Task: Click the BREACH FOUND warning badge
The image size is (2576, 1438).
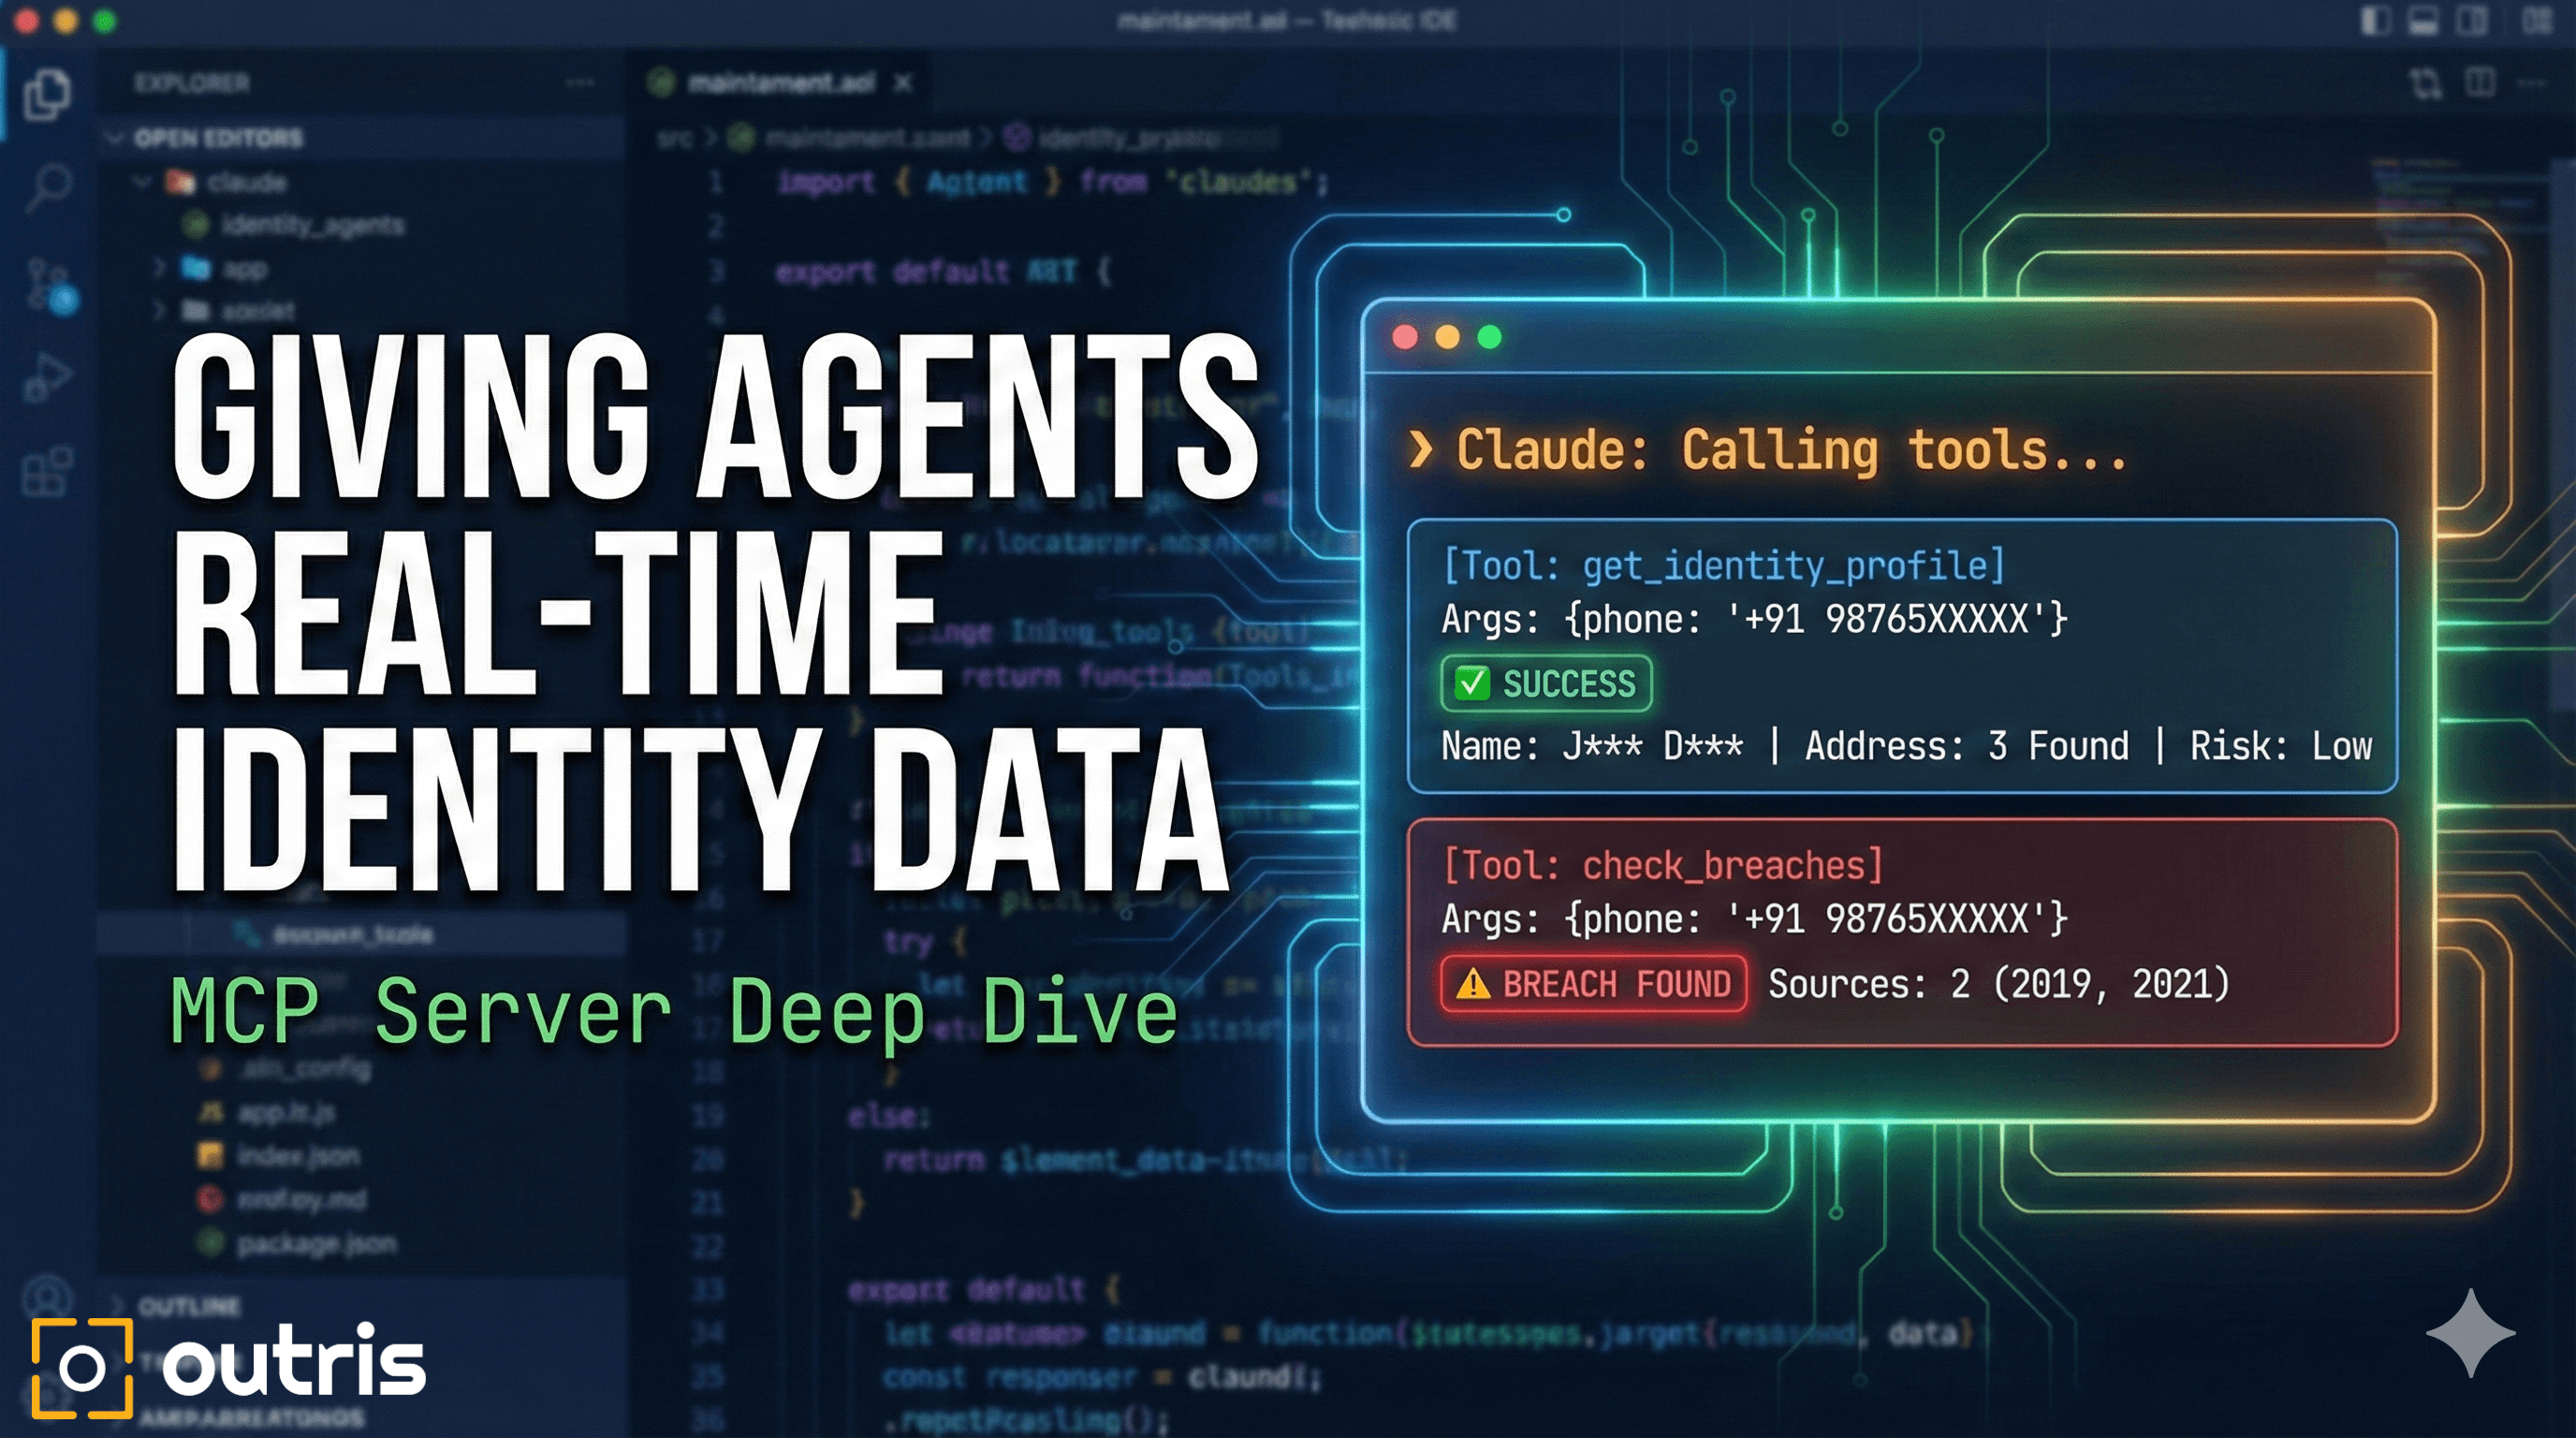Action: (1594, 984)
